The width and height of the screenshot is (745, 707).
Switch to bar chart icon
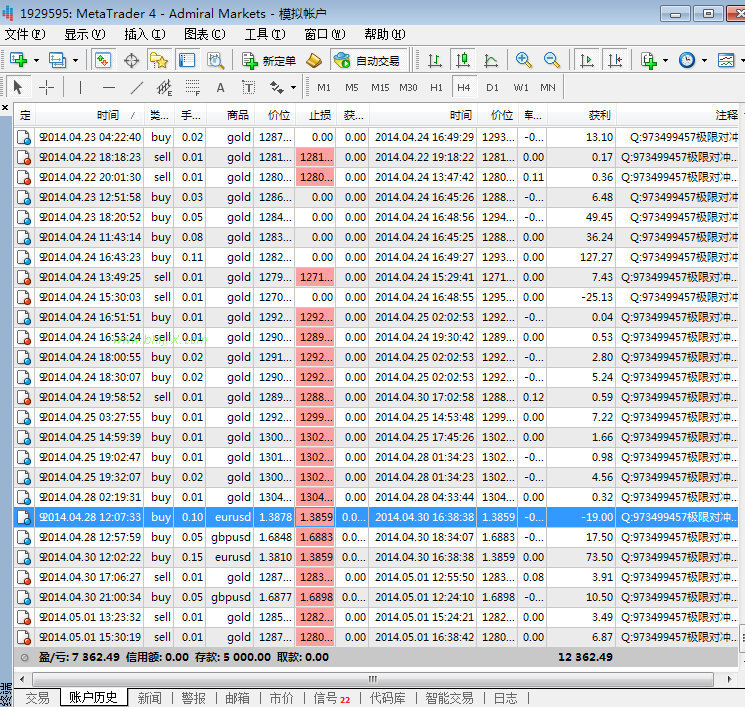pos(434,60)
